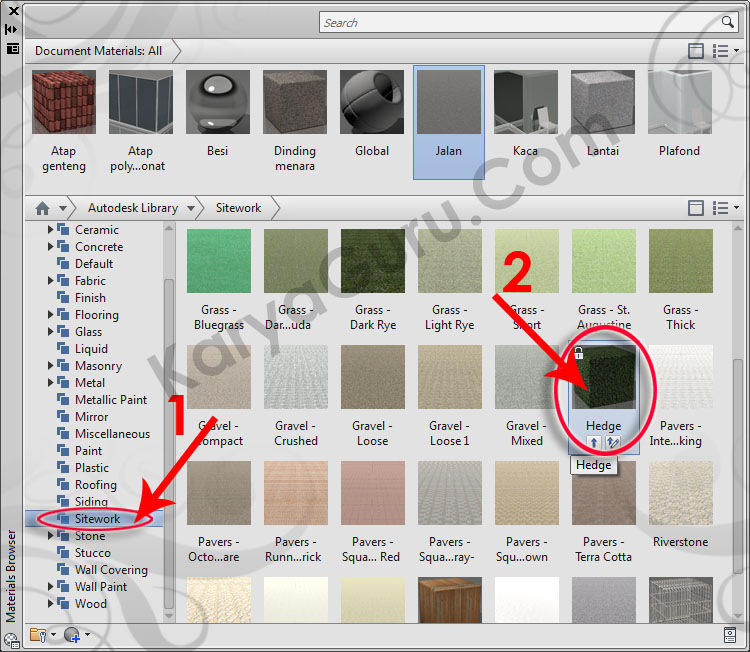Open the material editor icon at bottom right

[730, 635]
